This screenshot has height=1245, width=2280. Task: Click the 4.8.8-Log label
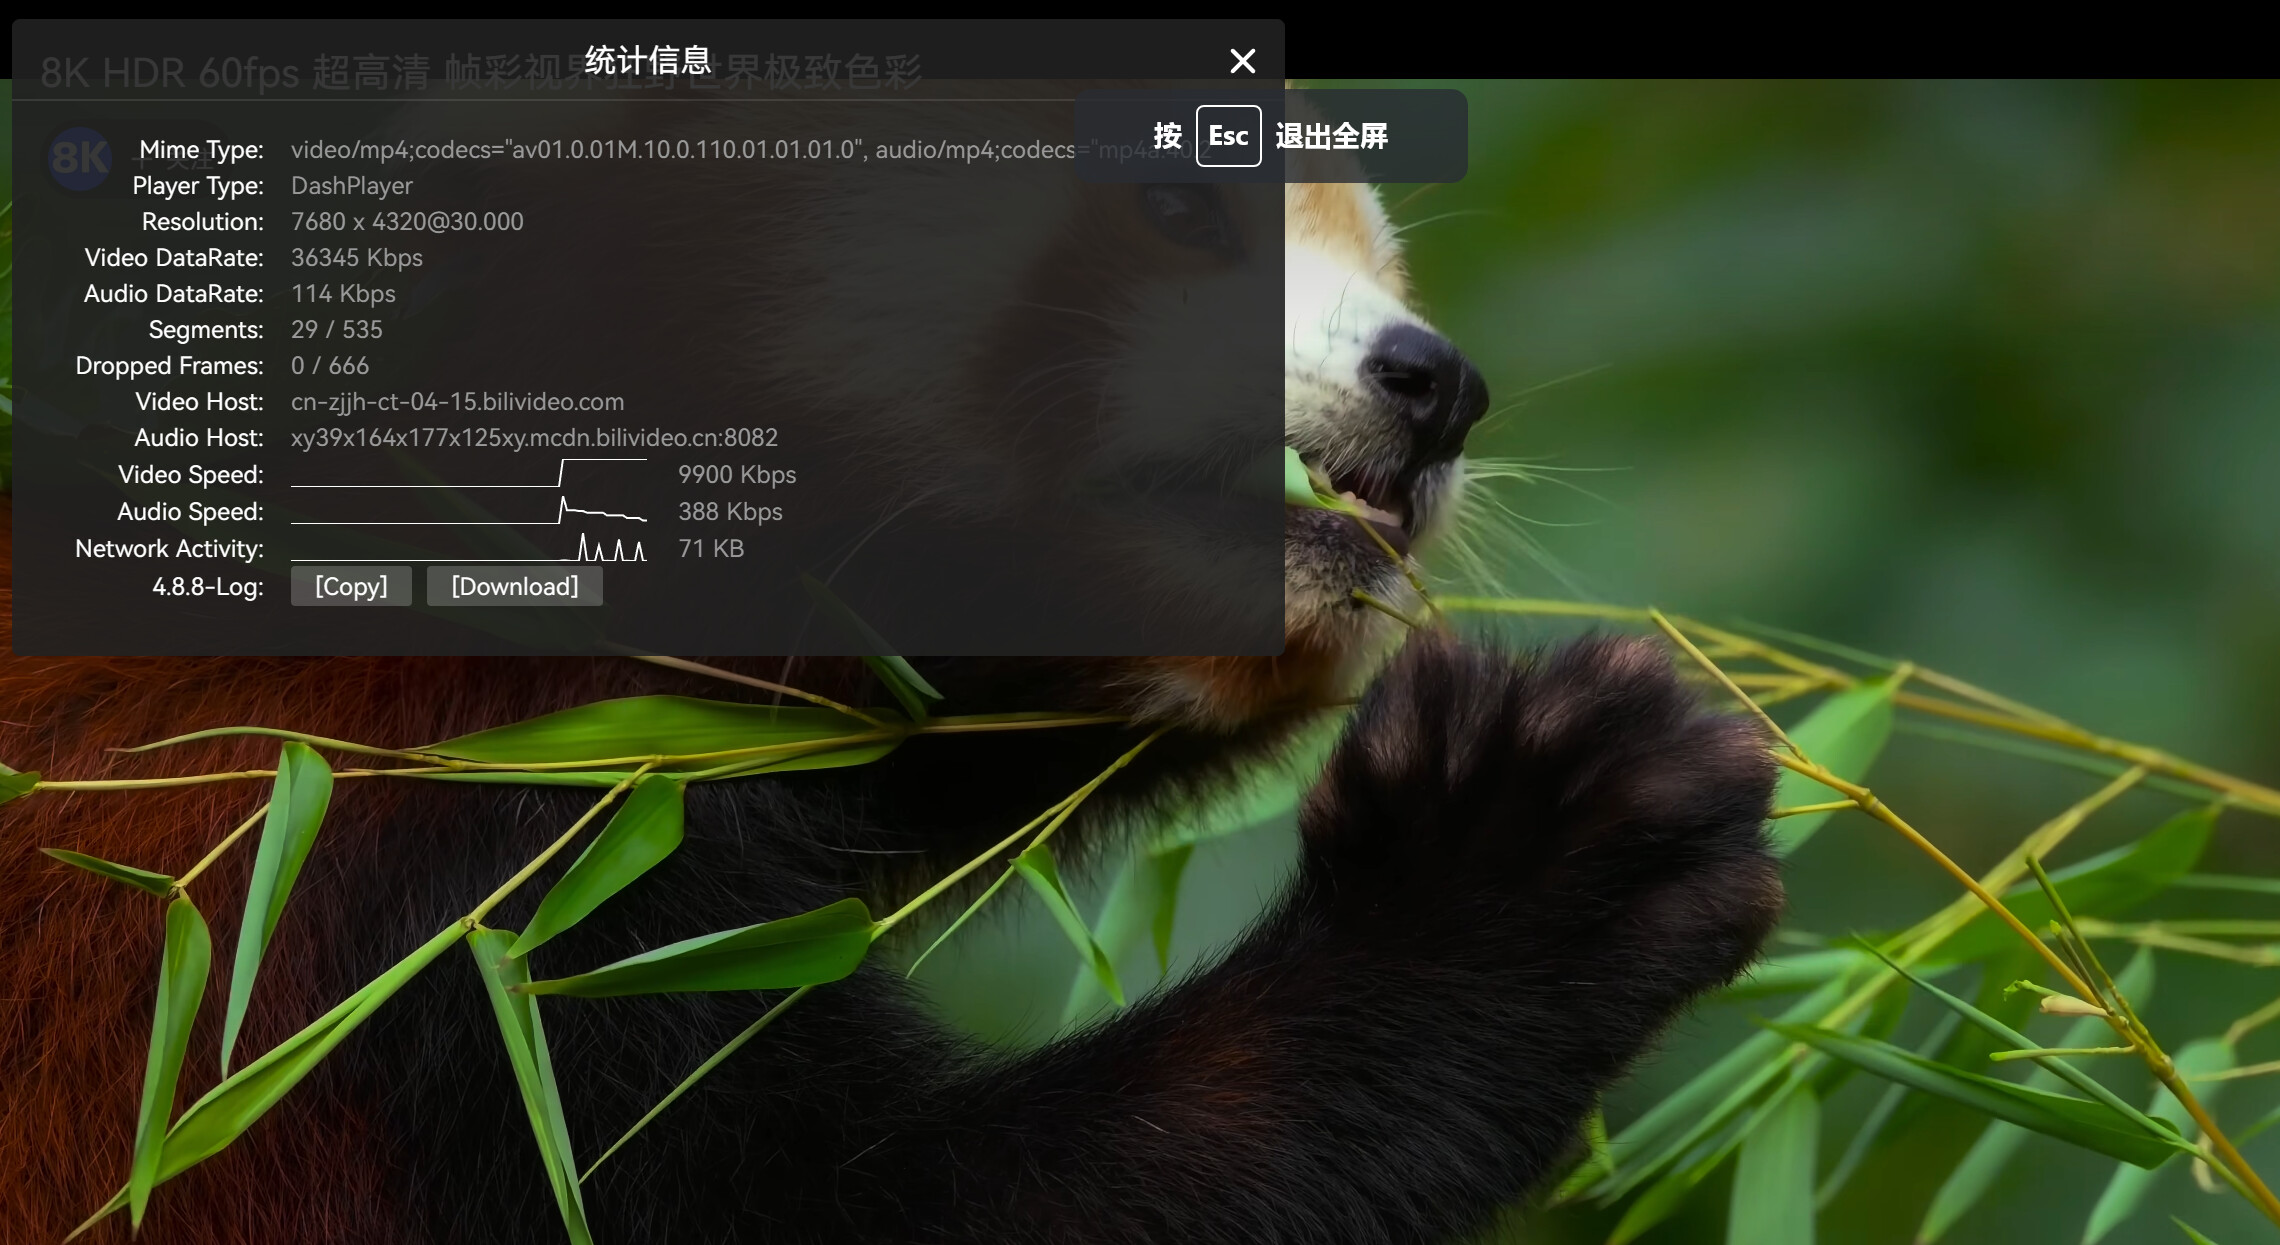point(207,587)
